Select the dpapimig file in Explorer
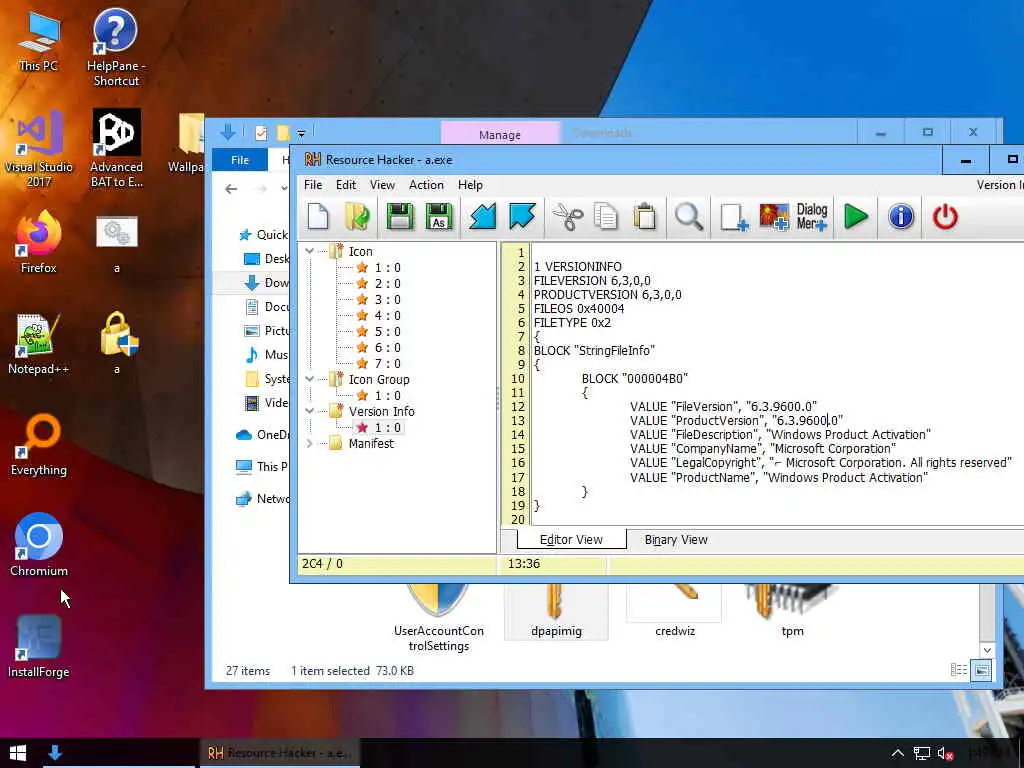The image size is (1024, 768). click(556, 611)
